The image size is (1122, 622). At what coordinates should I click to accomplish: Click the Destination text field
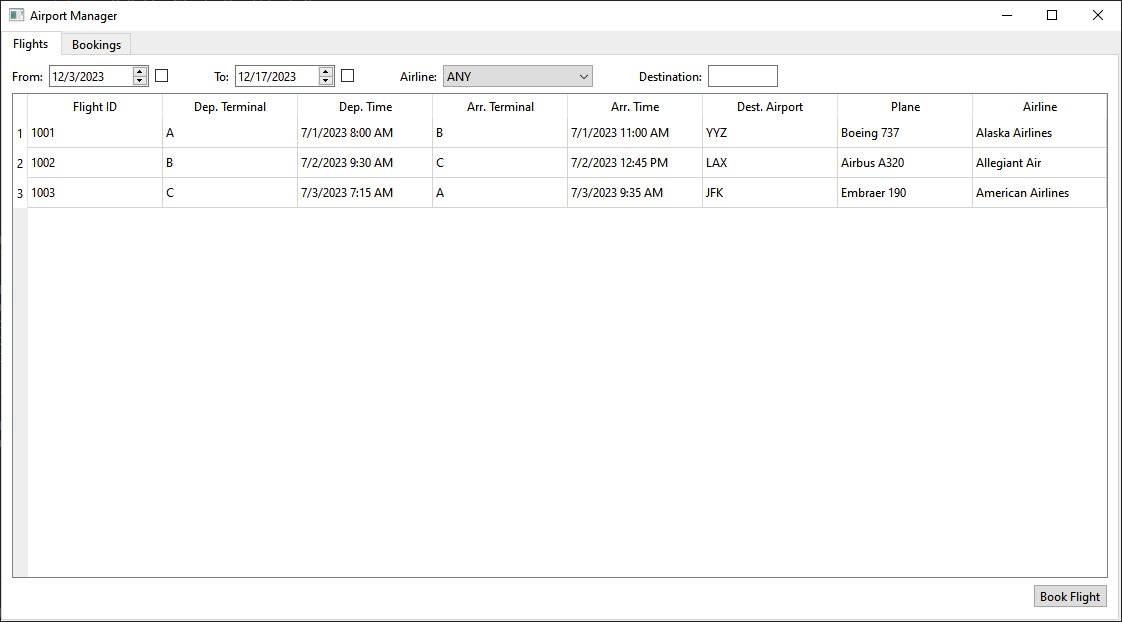743,77
